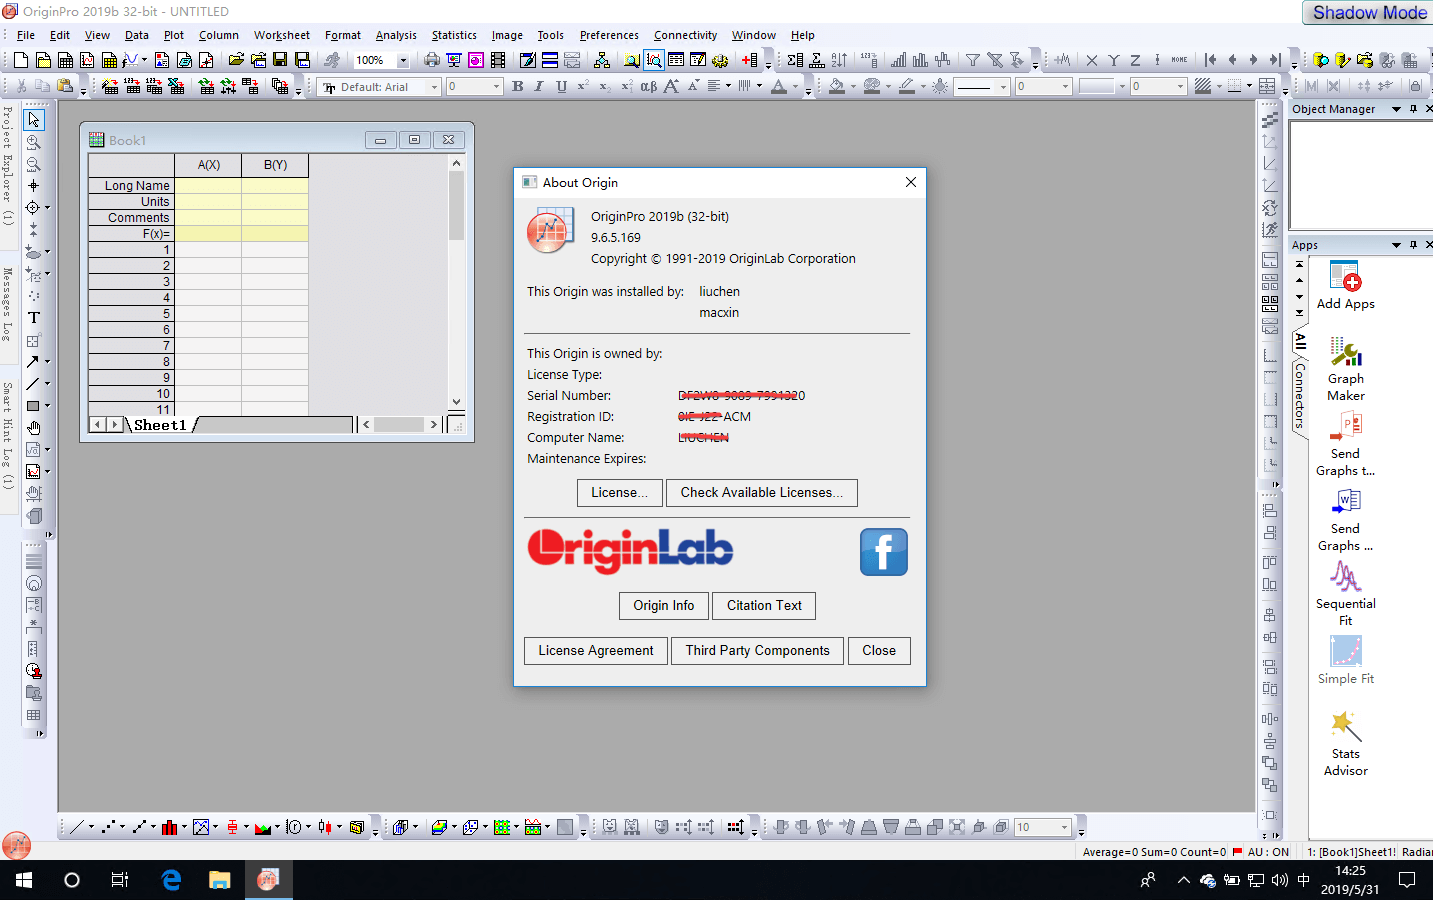The width and height of the screenshot is (1433, 900).
Task: Open File Explorer from the Windows taskbar
Action: pyautogui.click(x=219, y=880)
